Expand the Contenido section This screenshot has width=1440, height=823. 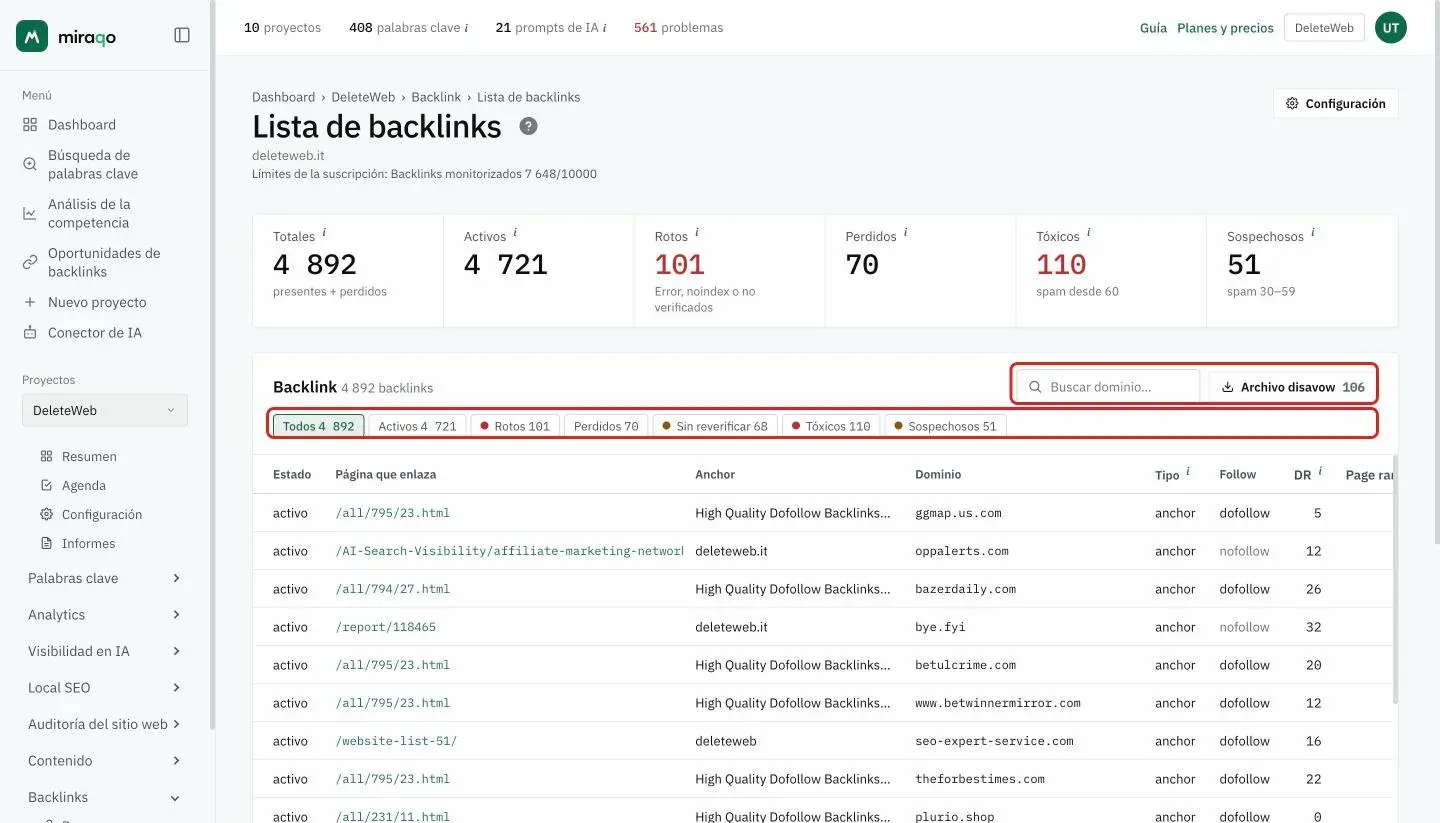[x=104, y=761]
